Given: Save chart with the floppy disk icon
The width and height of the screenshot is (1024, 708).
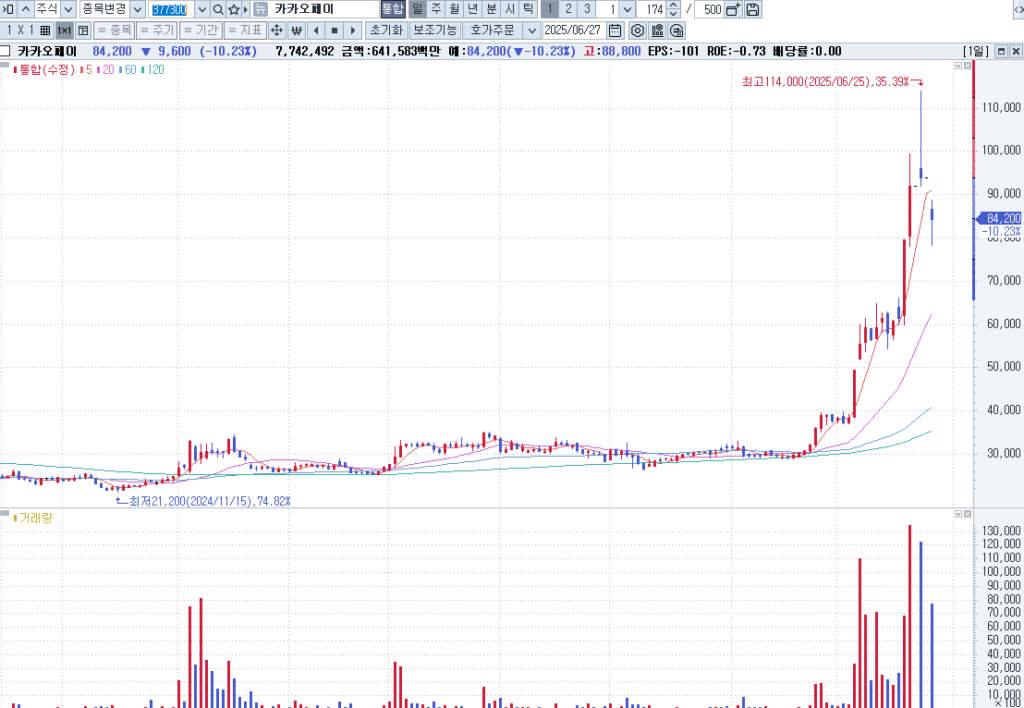Looking at the screenshot, I should (753, 9).
